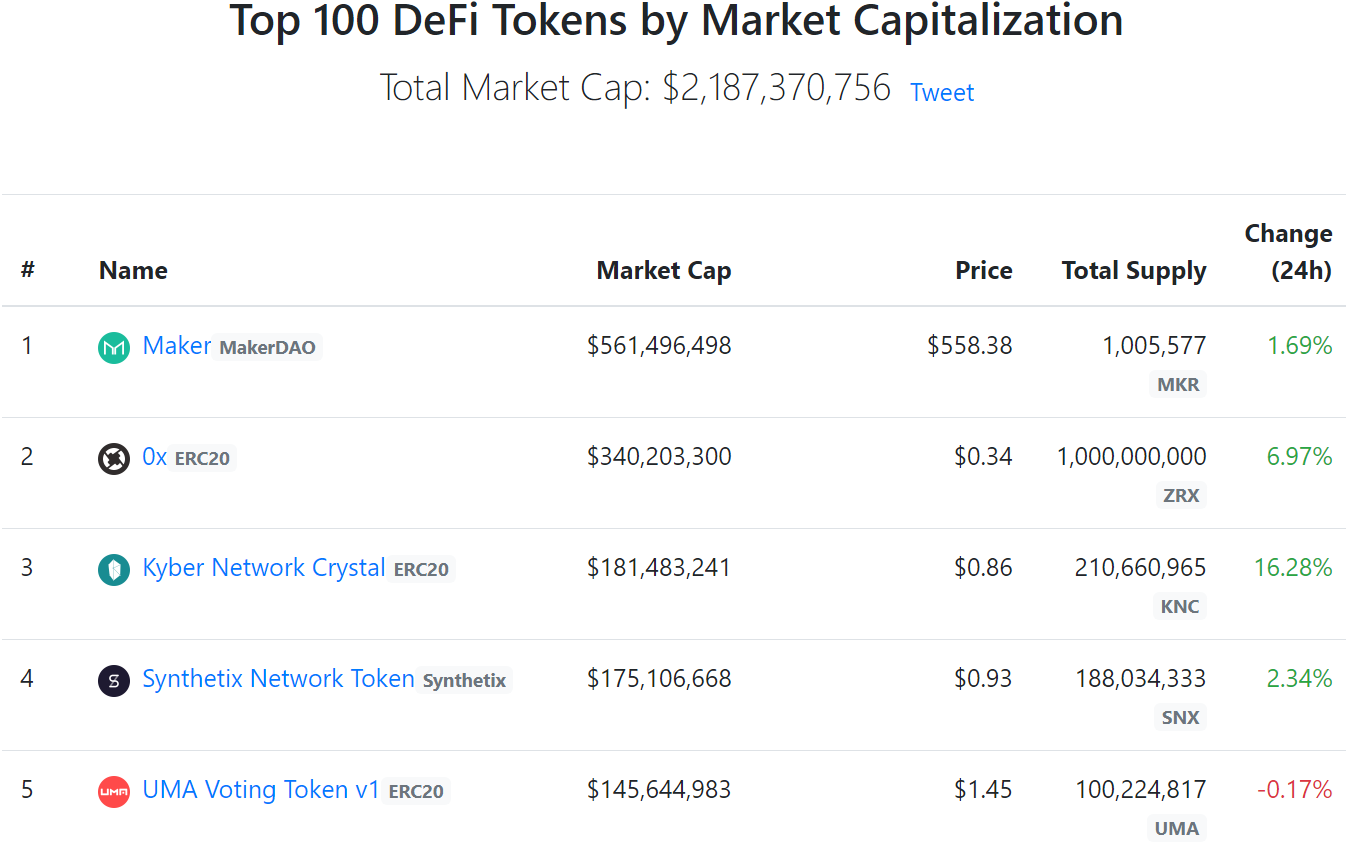Click the Synthetix badge next to Synthetix Network Token
This screenshot has height=843, width=1346.
pos(463,680)
